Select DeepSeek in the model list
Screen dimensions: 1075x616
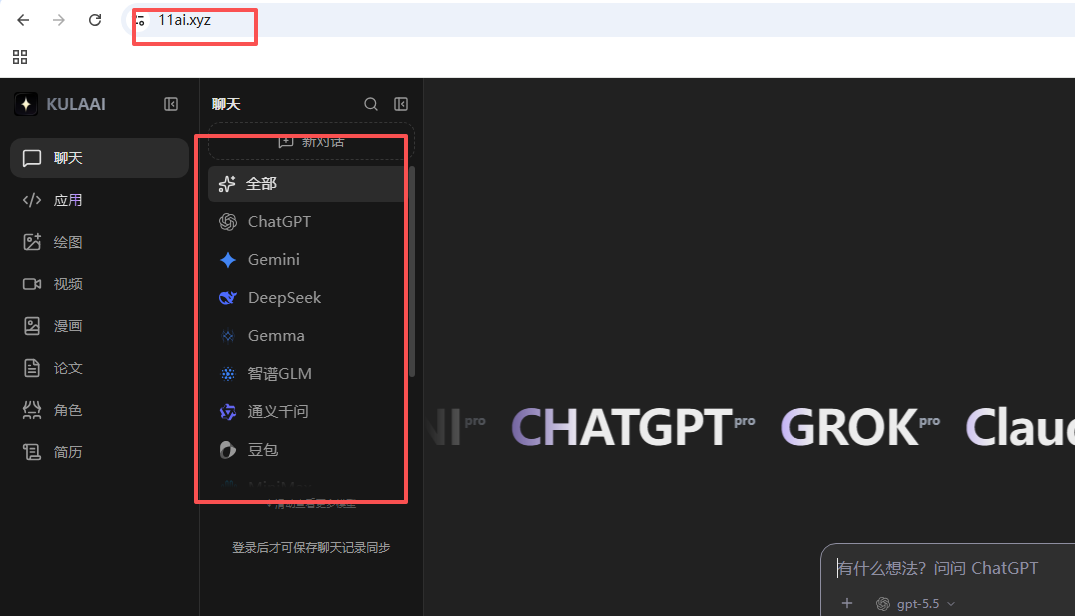[308, 298]
